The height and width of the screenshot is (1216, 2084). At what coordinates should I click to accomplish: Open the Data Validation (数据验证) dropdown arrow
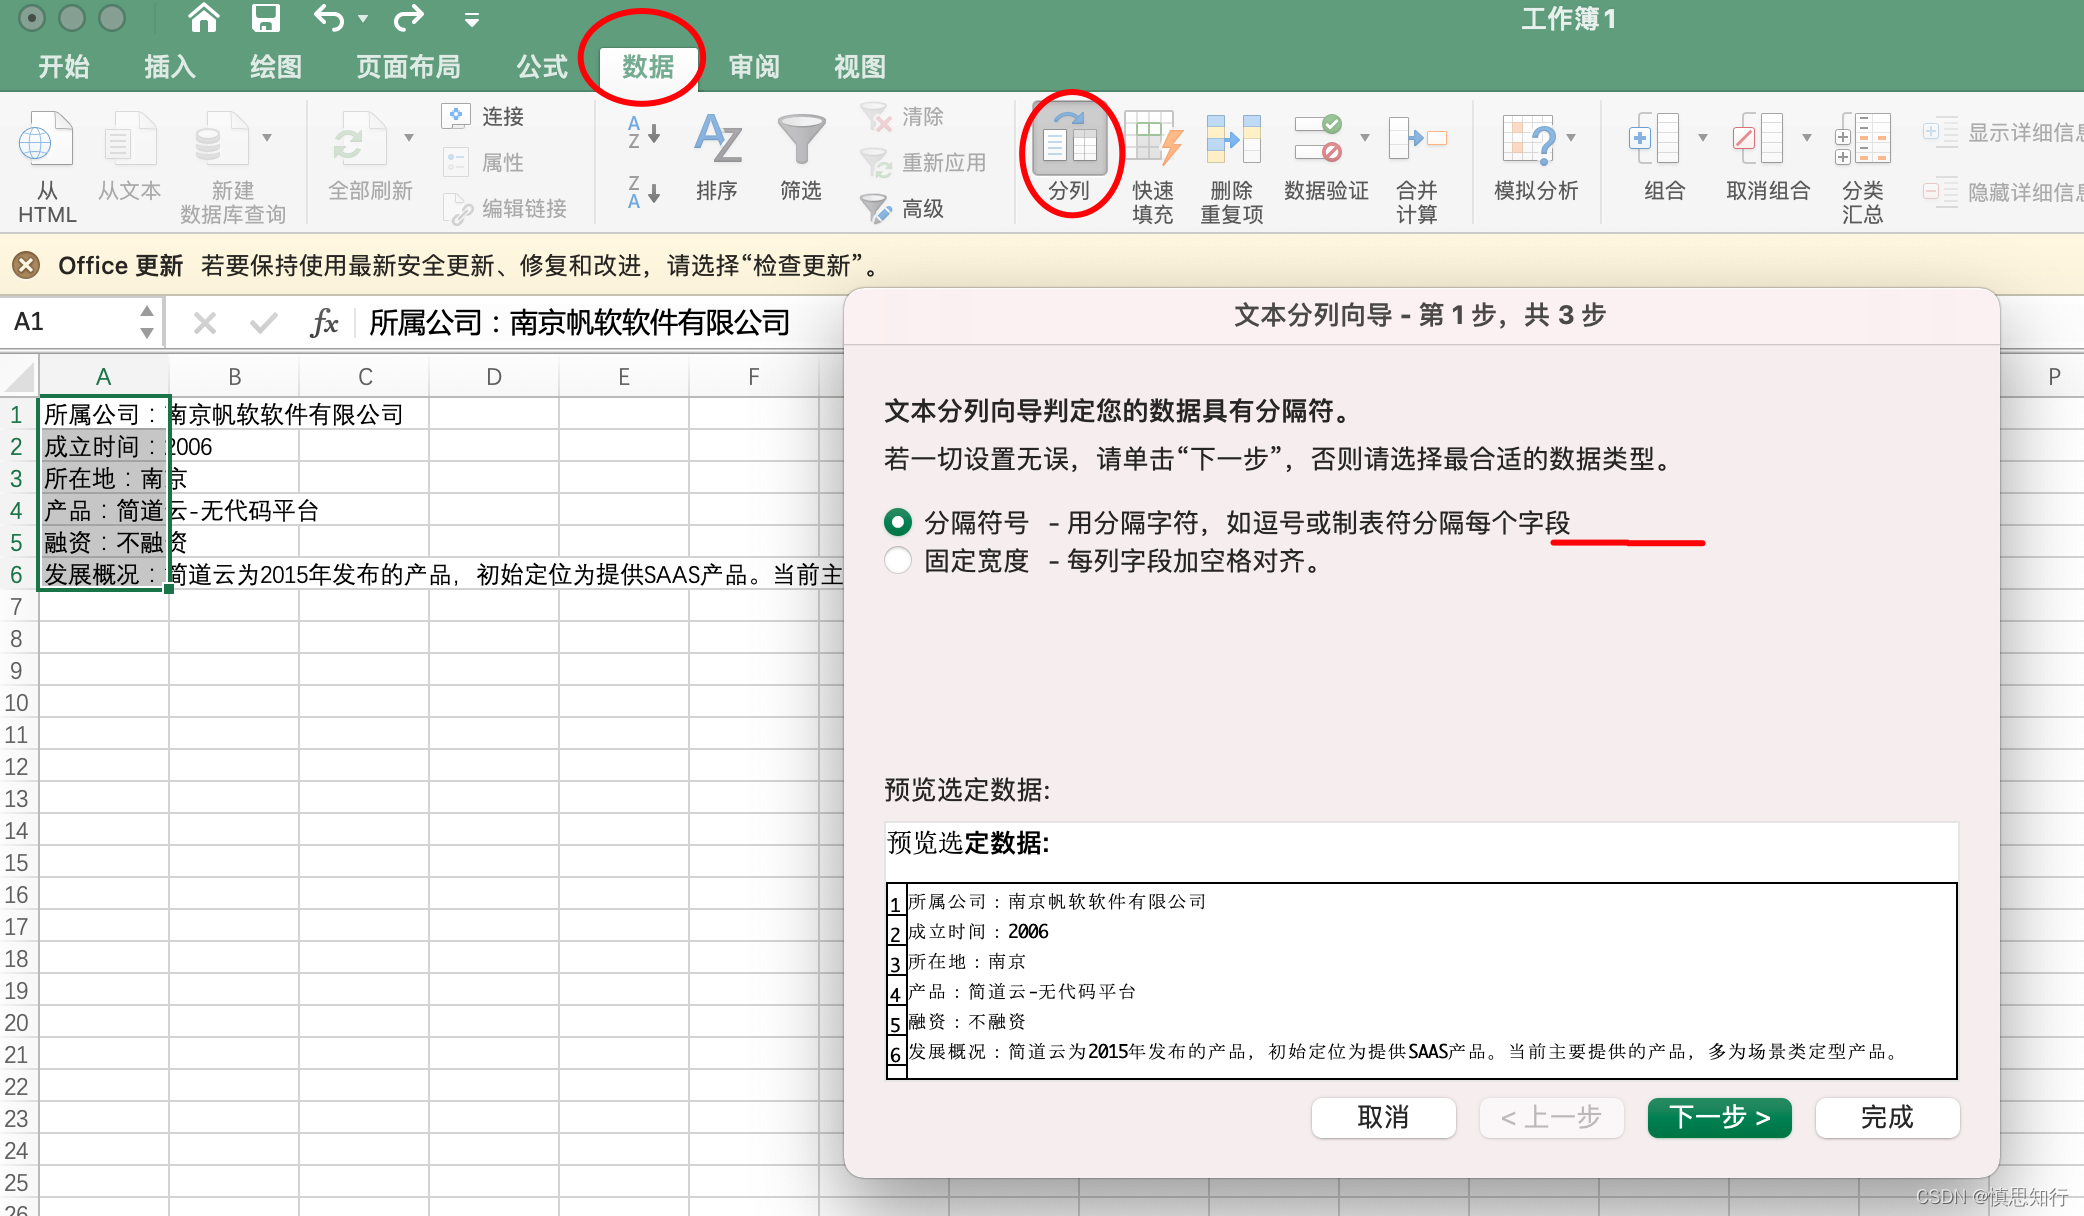[x=1365, y=138]
